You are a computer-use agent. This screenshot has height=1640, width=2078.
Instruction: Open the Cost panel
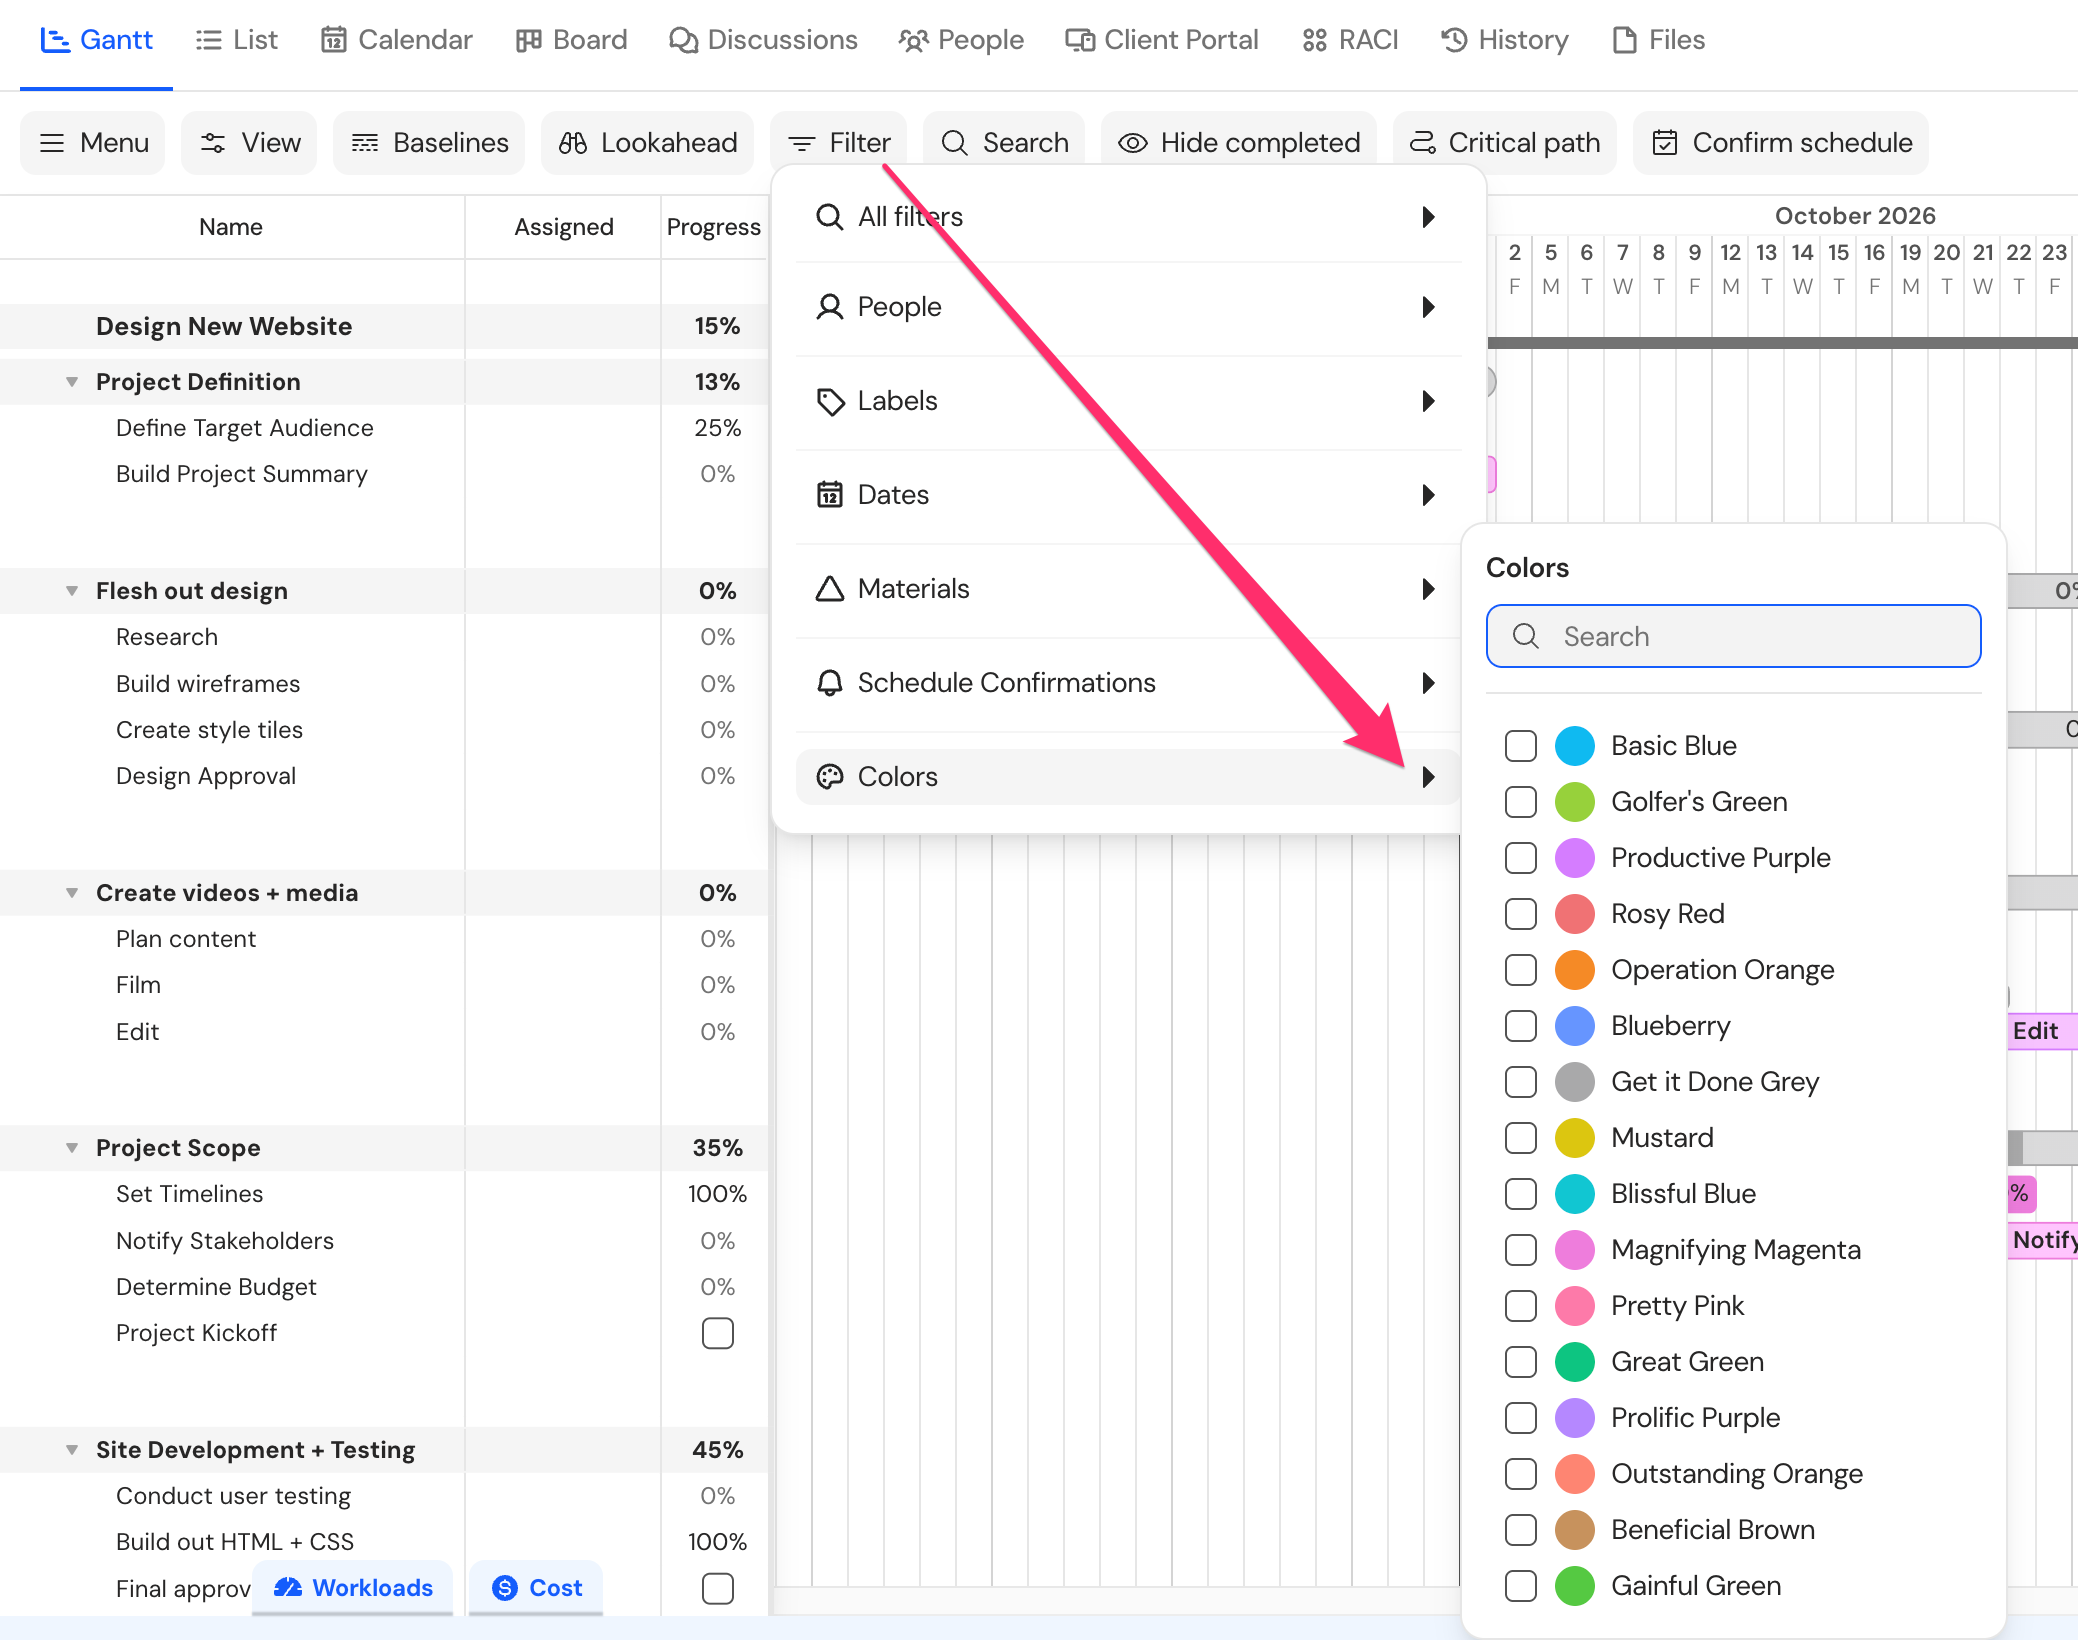click(537, 1587)
